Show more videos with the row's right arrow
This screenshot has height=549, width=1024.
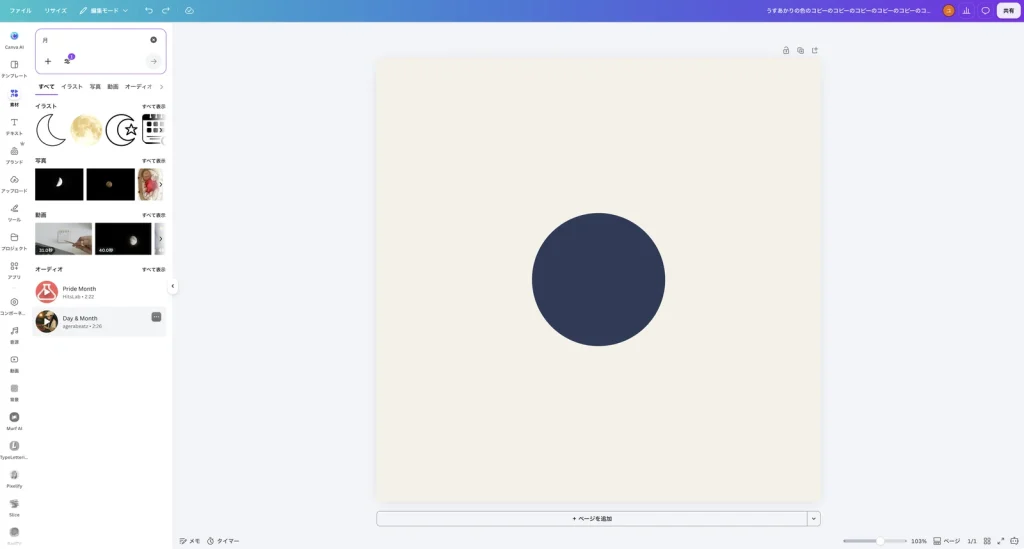(161, 239)
